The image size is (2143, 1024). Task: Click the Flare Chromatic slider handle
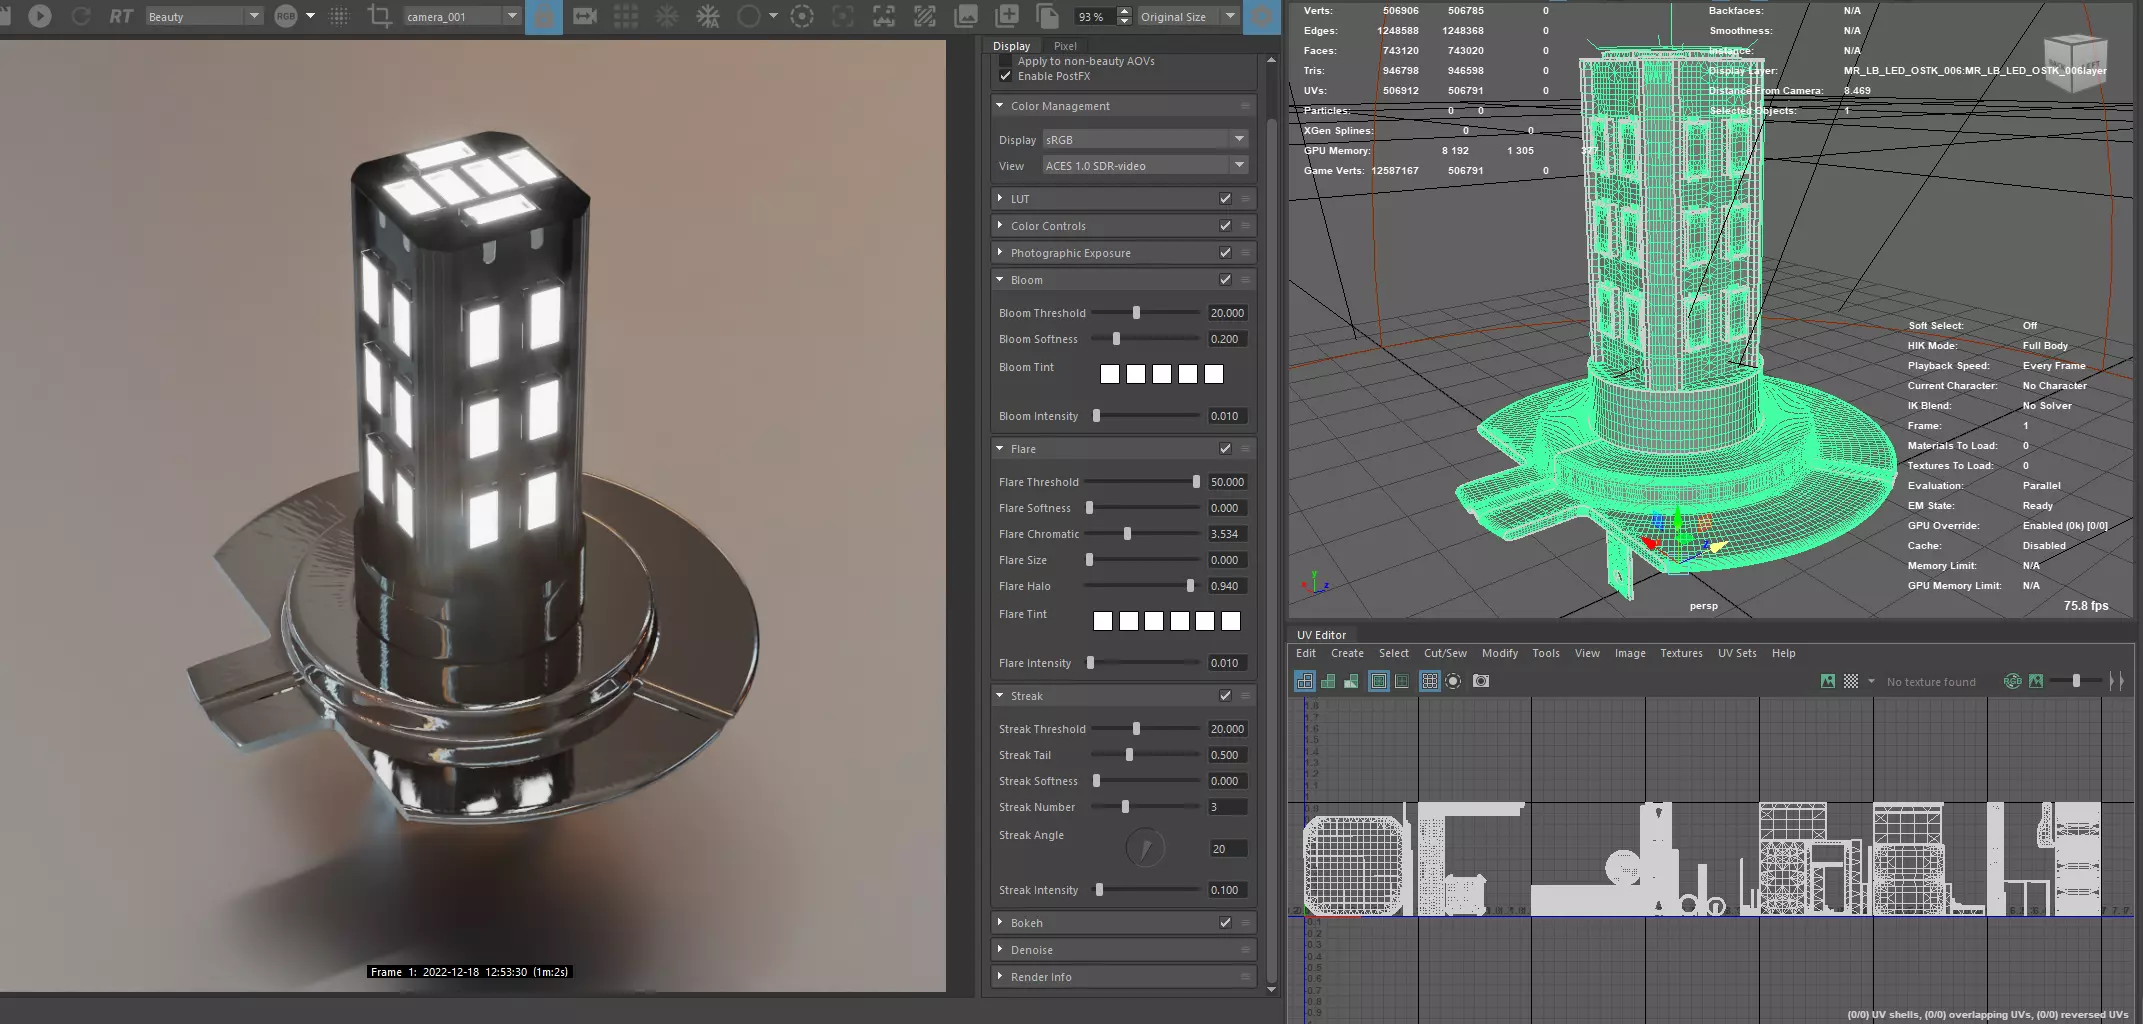1127,534
